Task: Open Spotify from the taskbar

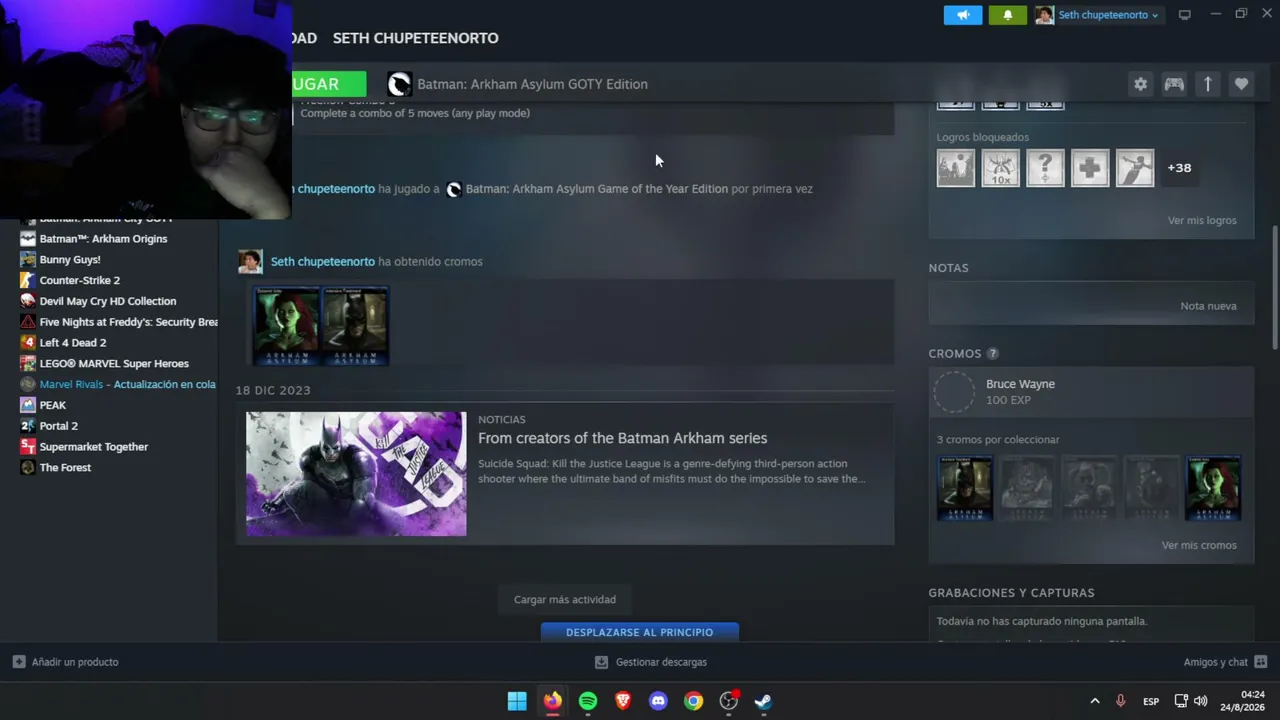Action: point(588,701)
